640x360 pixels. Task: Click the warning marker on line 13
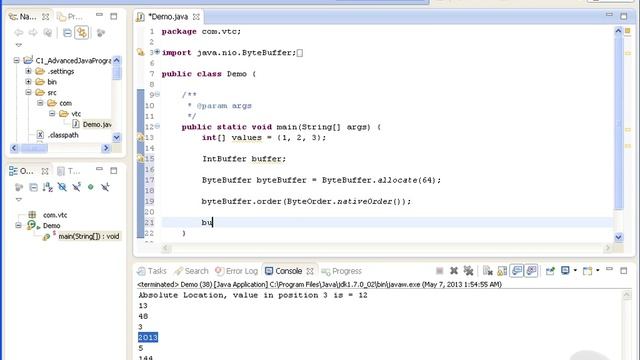click(140, 137)
